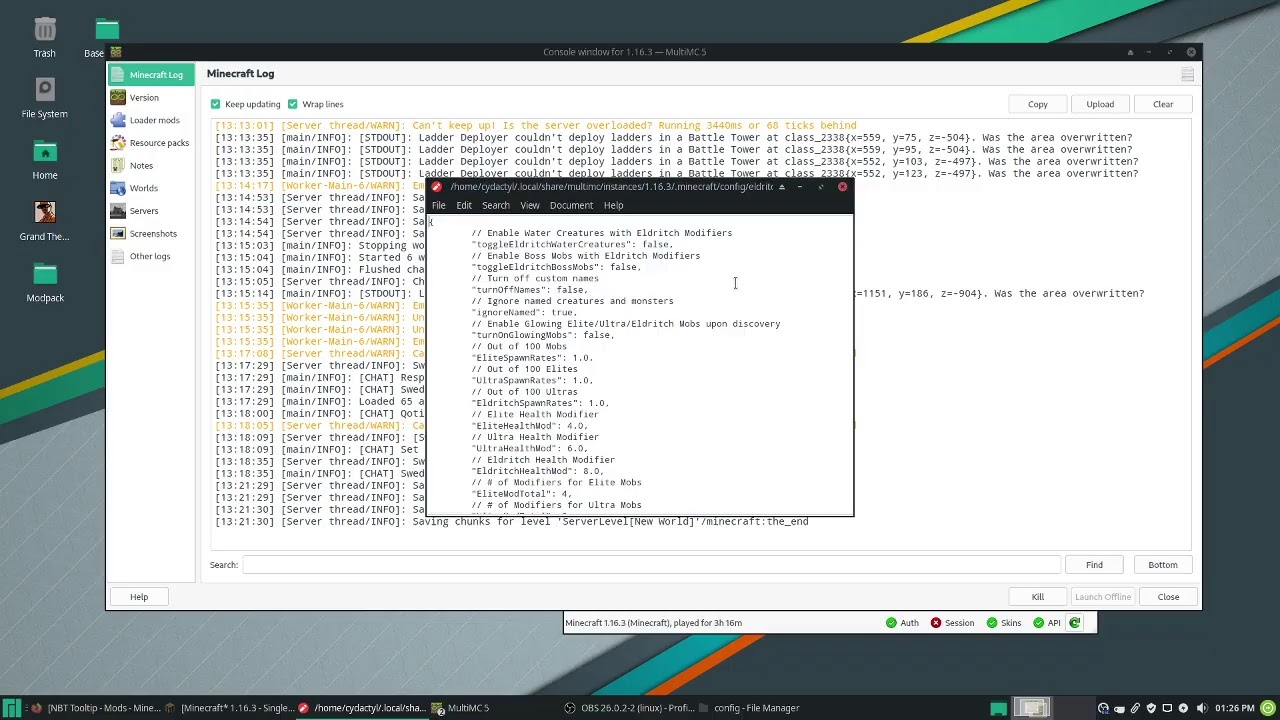
Task: Open the Manjaro start menu icon
Action: pyautogui.click(x=10, y=708)
